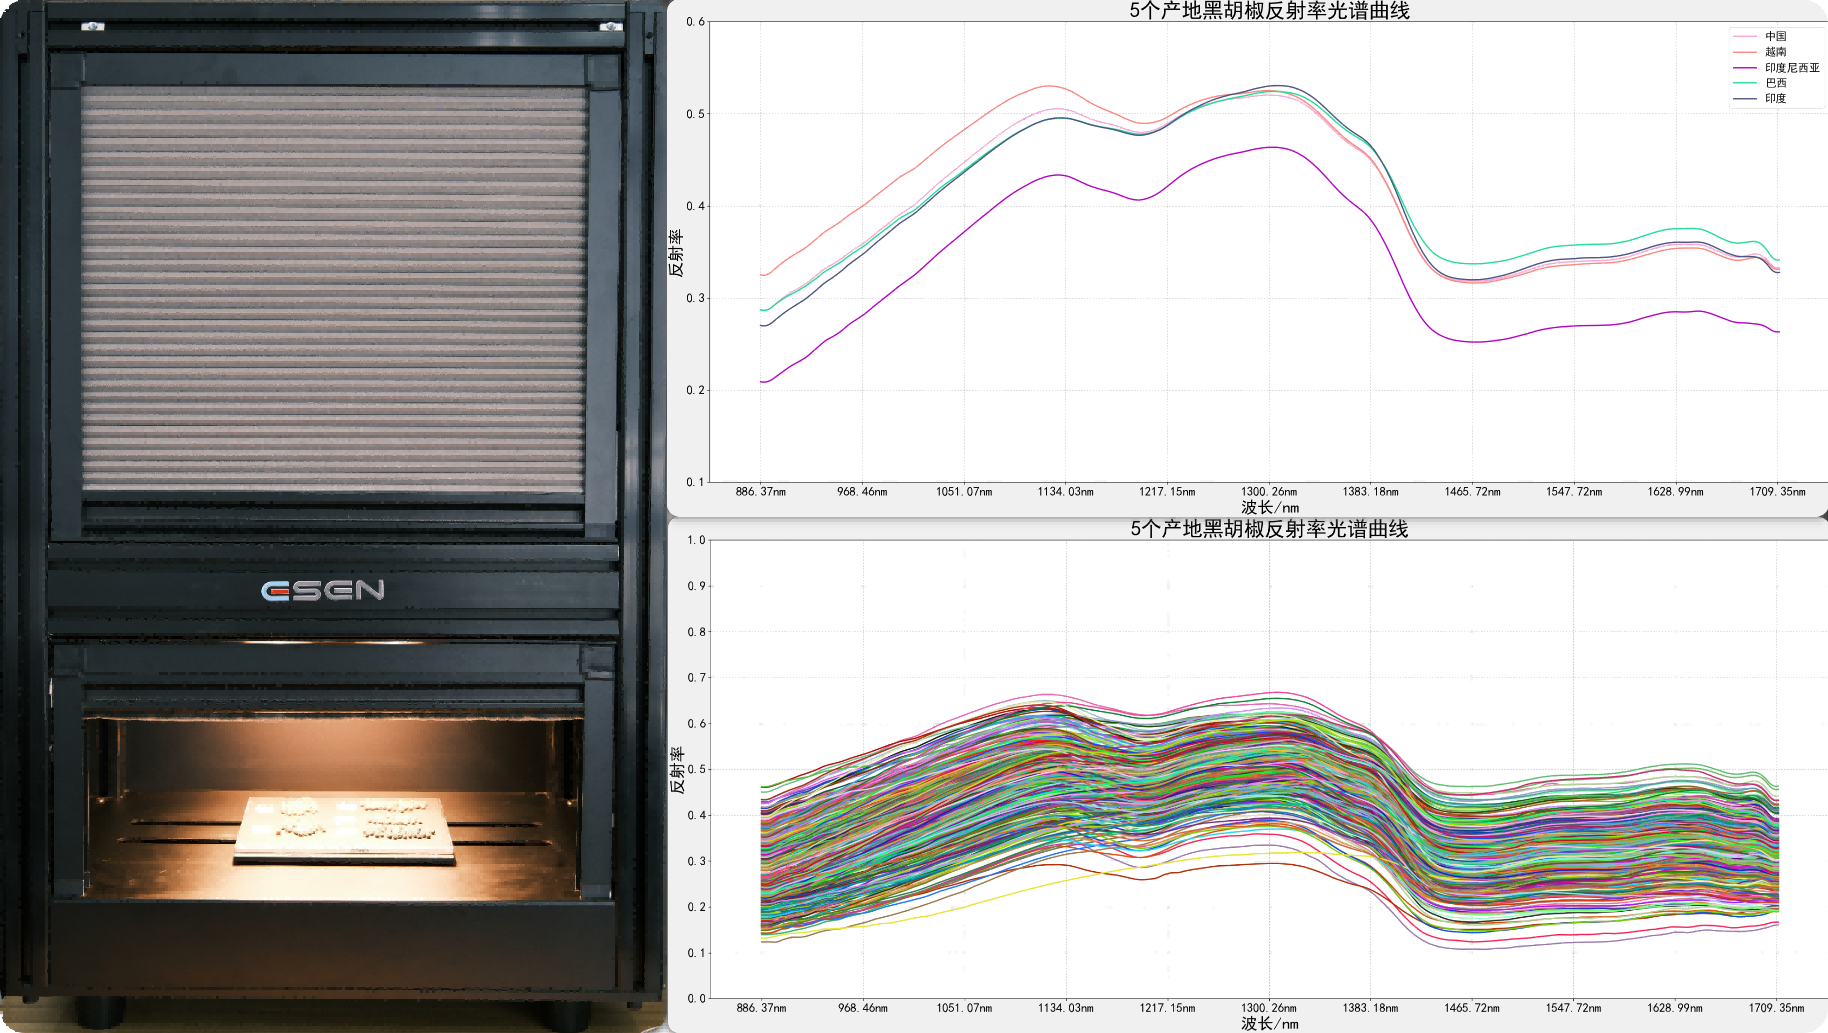Viewport: 1828px width, 1033px height.
Task: Click the 1300.26nm tick label on top chart
Action: (1269, 492)
